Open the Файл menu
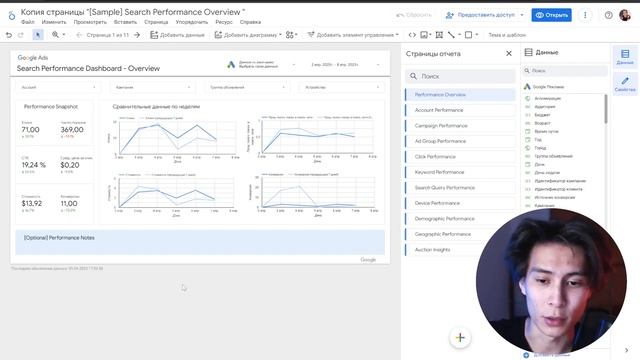Viewport: 640px width, 360px height. (x=28, y=22)
